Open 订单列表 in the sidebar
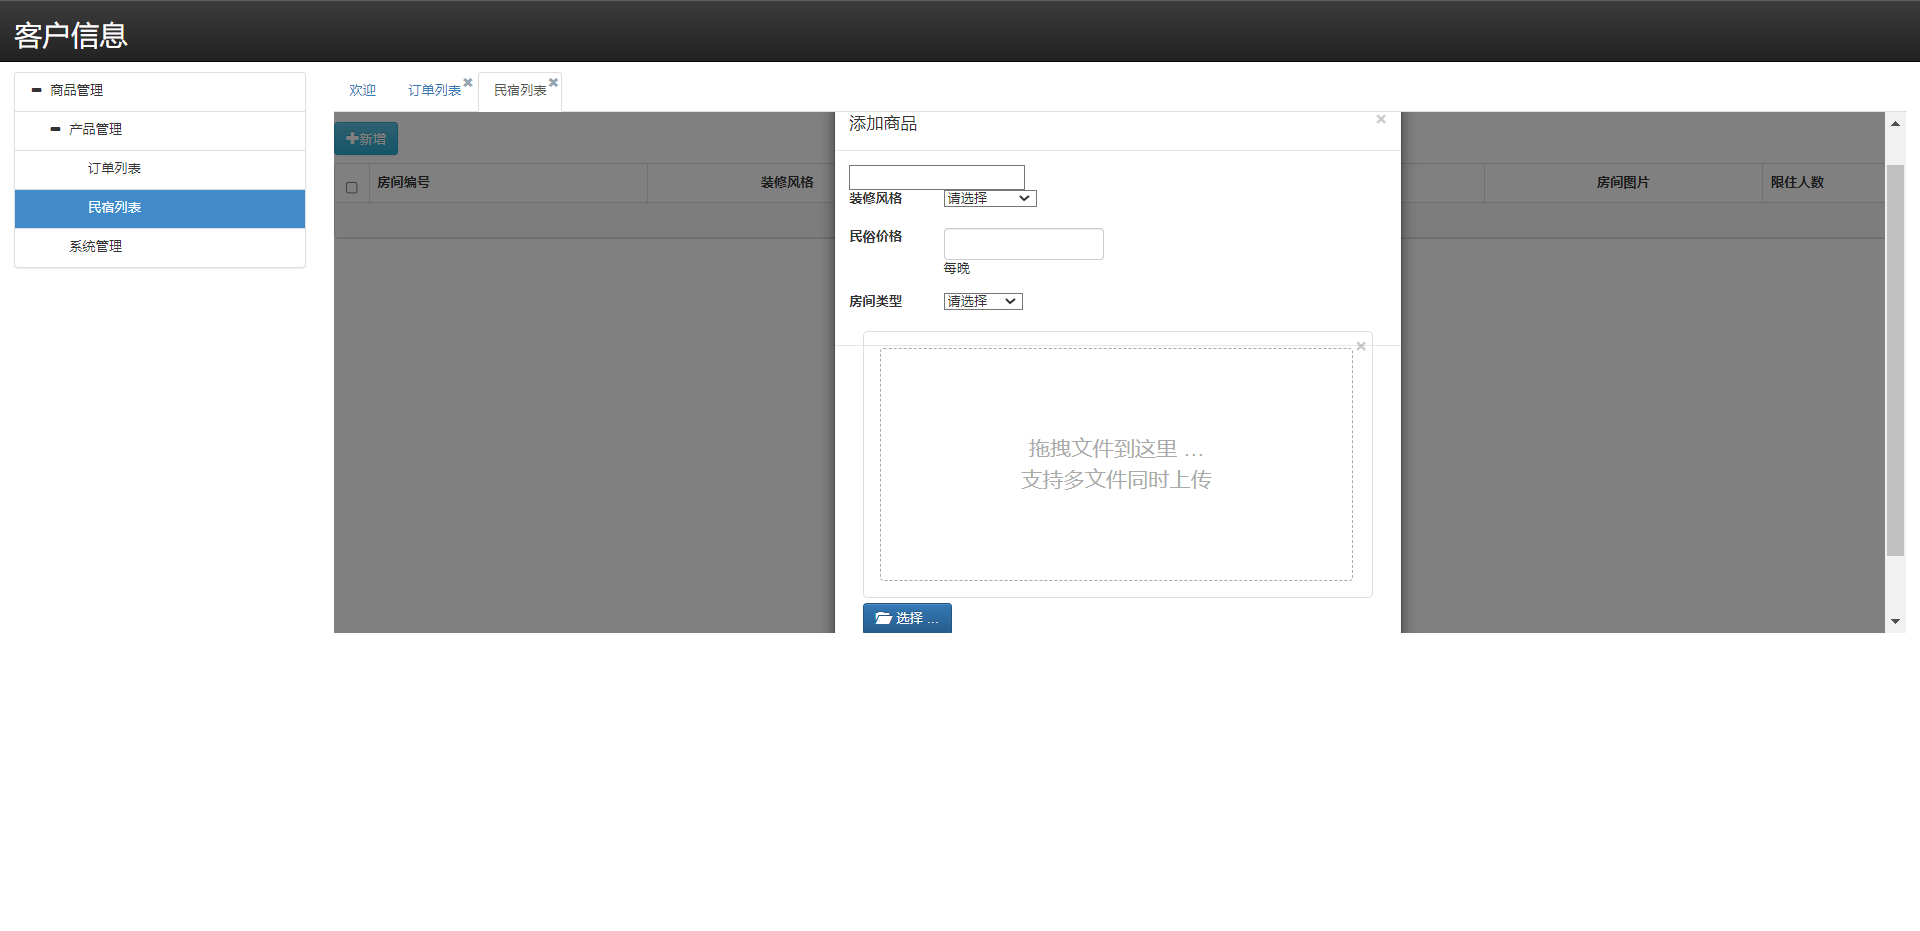This screenshot has width=1920, height=931. tap(160, 169)
